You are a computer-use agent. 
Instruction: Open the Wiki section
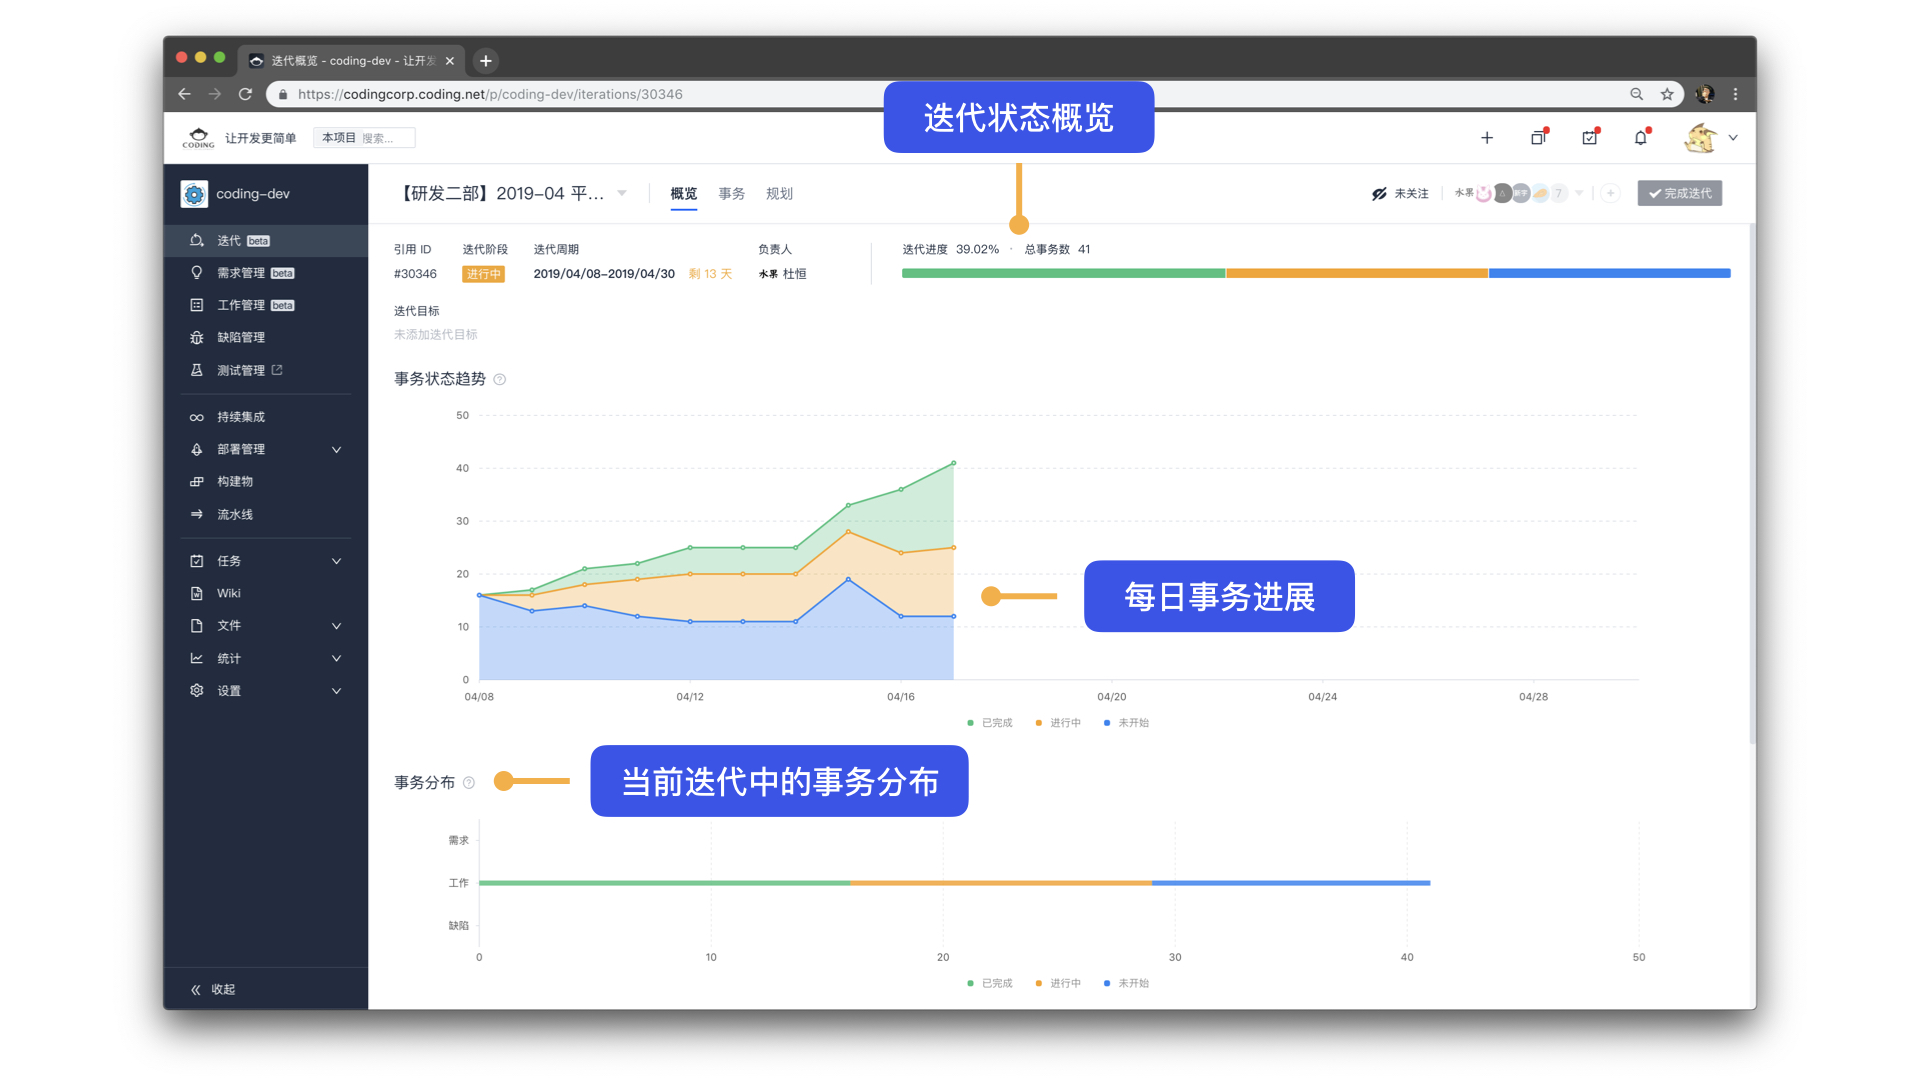click(x=228, y=593)
